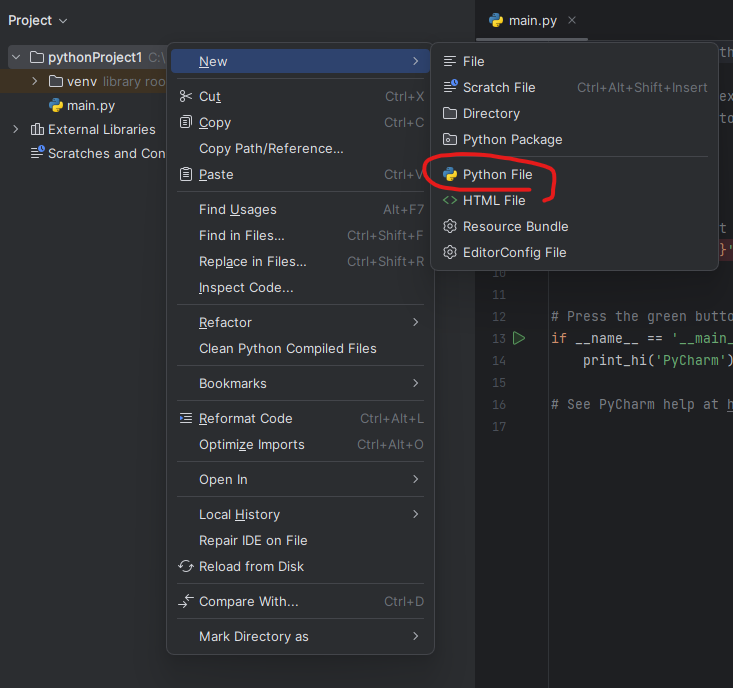Switch to the main.py editor tab
This screenshot has width=733, height=688.
coord(532,21)
